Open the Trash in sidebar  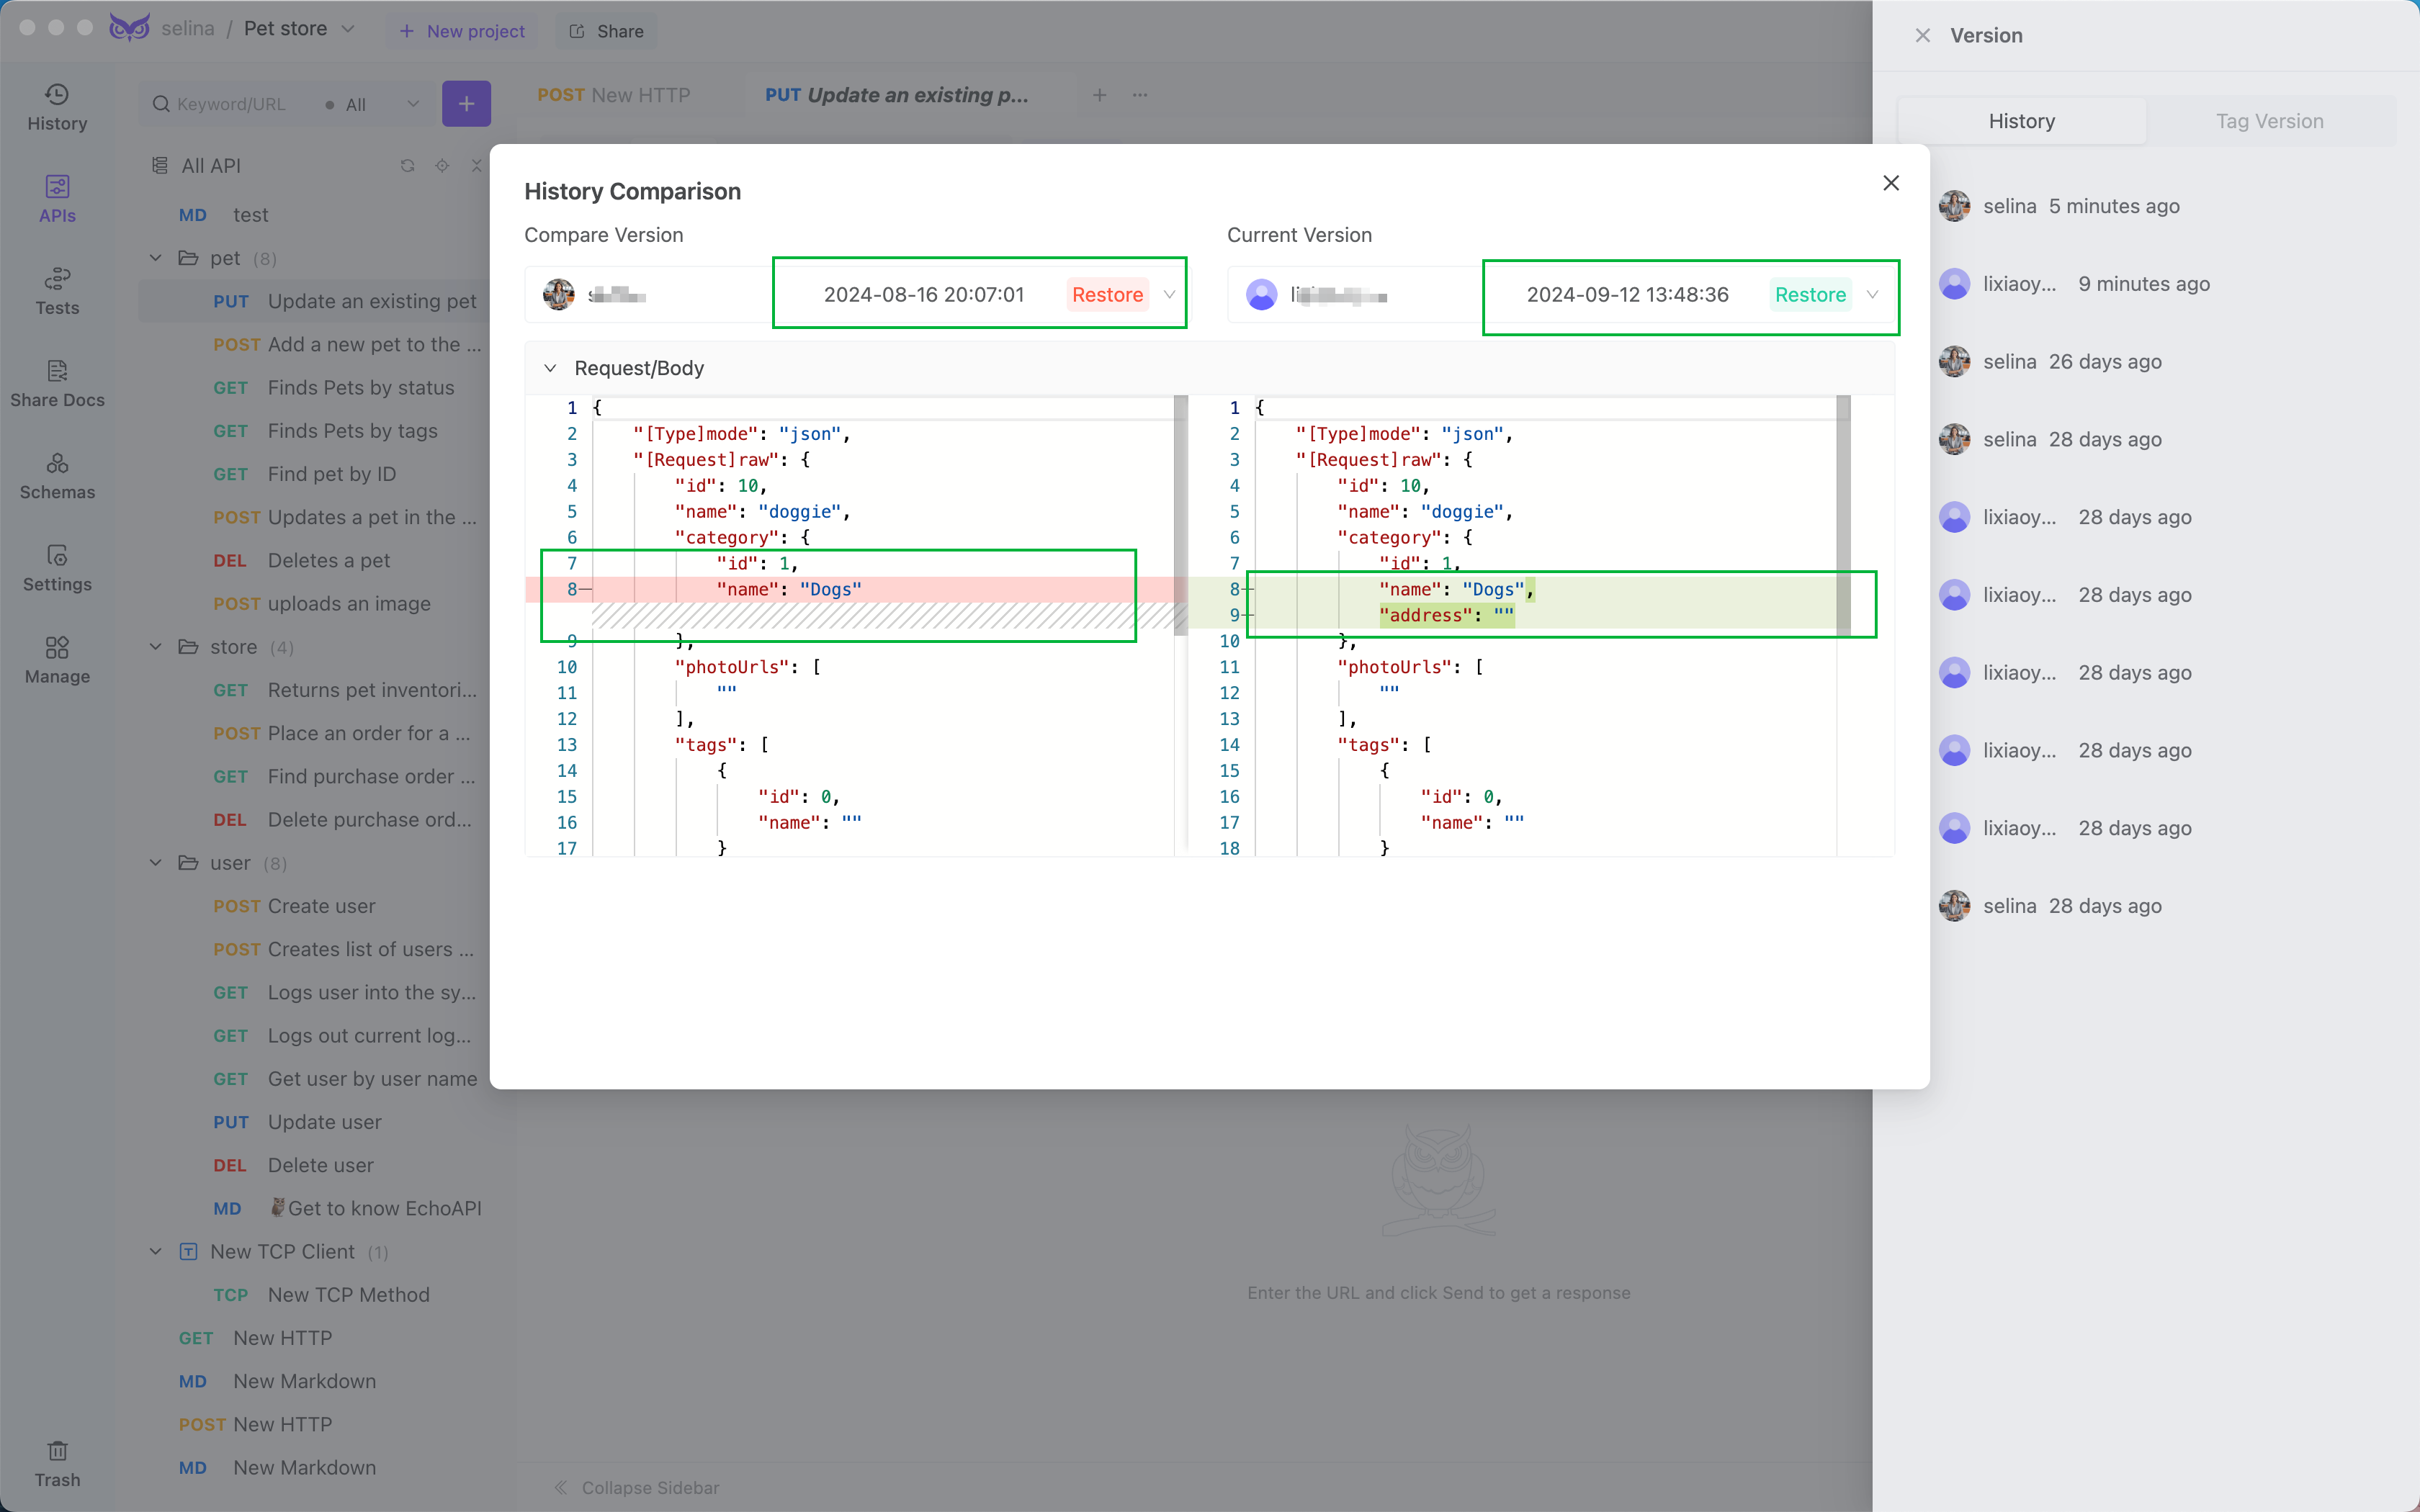click(x=57, y=1464)
